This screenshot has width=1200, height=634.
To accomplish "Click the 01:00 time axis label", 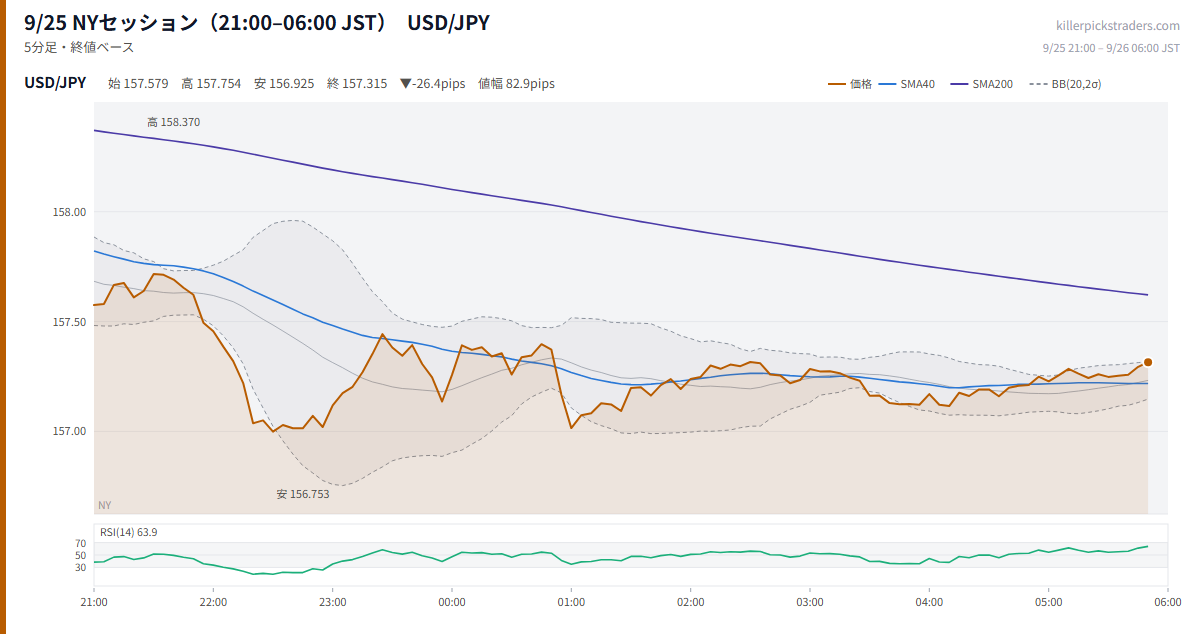I will pos(571,602).
